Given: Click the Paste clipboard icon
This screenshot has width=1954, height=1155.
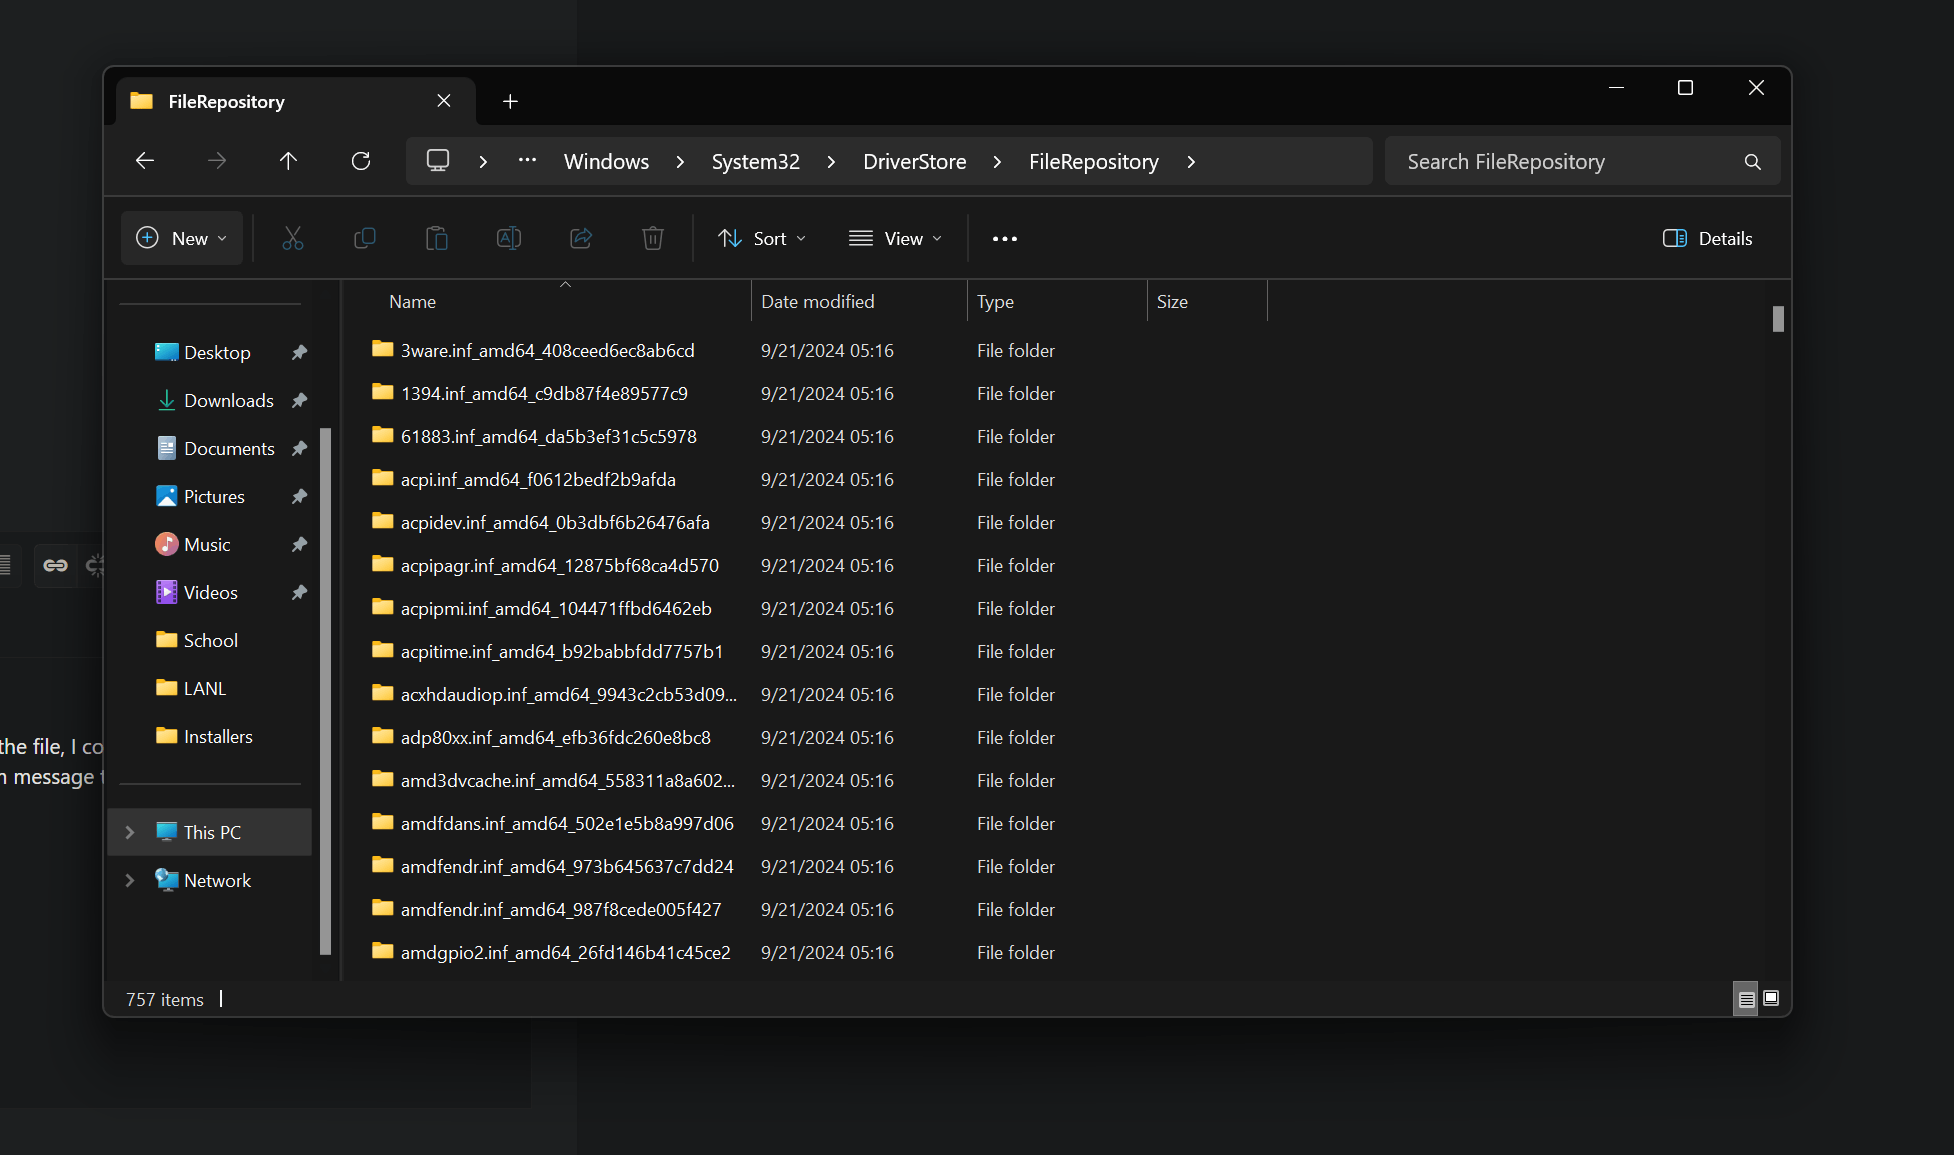Looking at the screenshot, I should (437, 238).
